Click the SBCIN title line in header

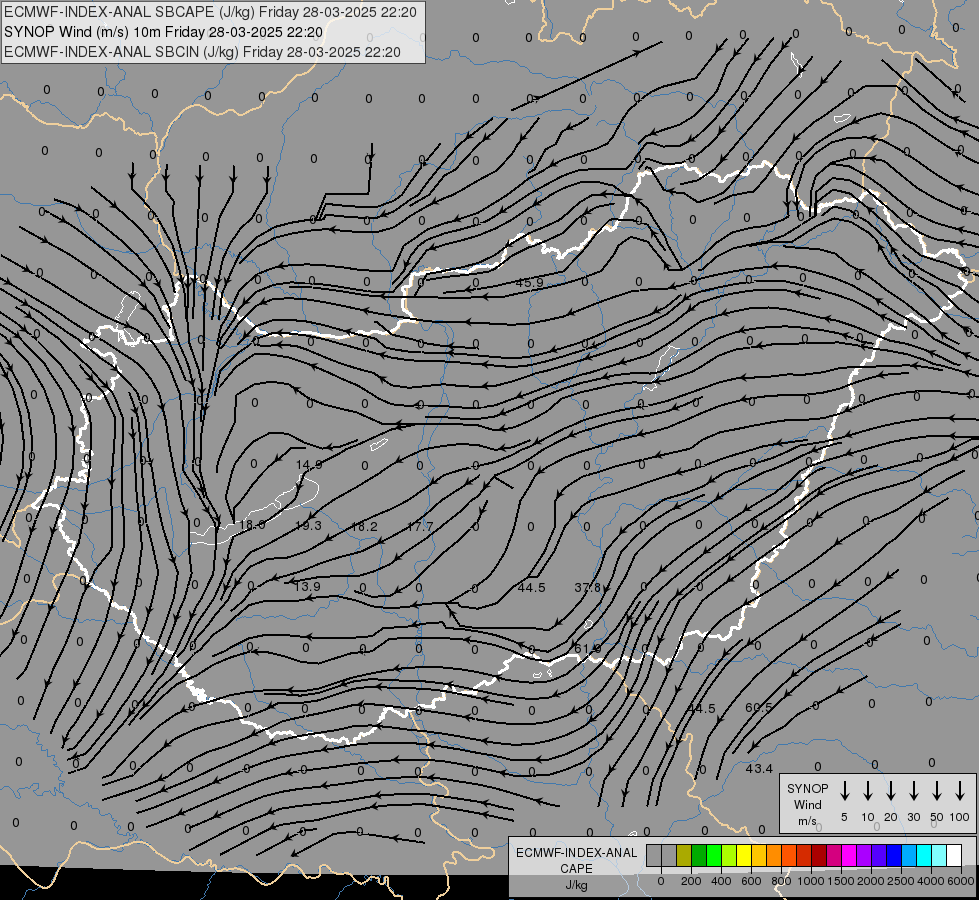(202, 52)
